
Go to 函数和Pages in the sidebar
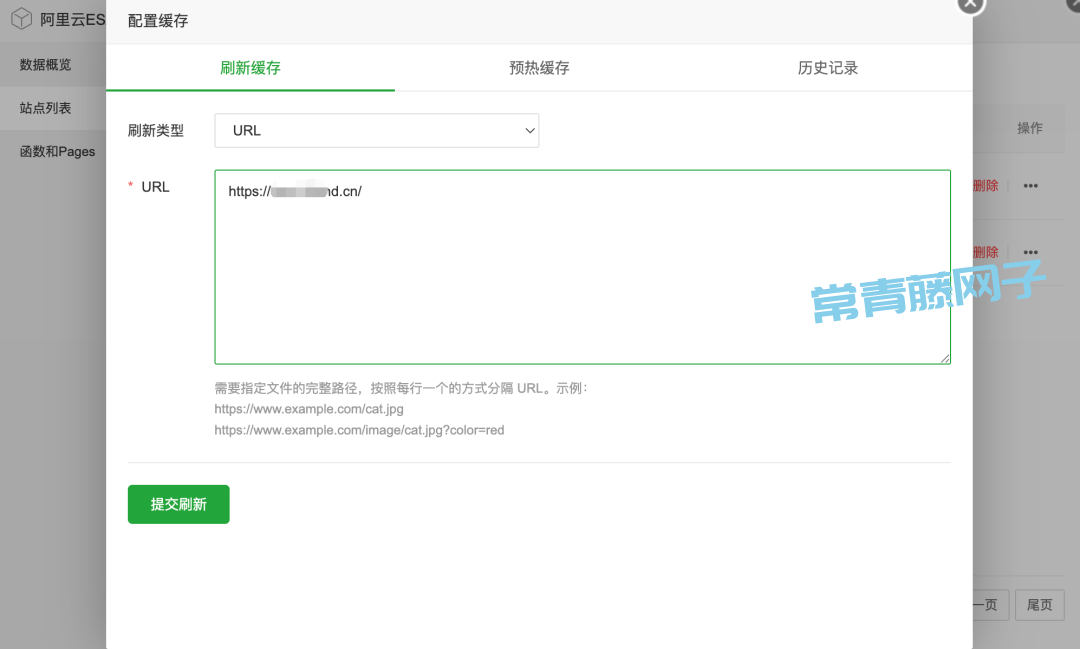57,152
